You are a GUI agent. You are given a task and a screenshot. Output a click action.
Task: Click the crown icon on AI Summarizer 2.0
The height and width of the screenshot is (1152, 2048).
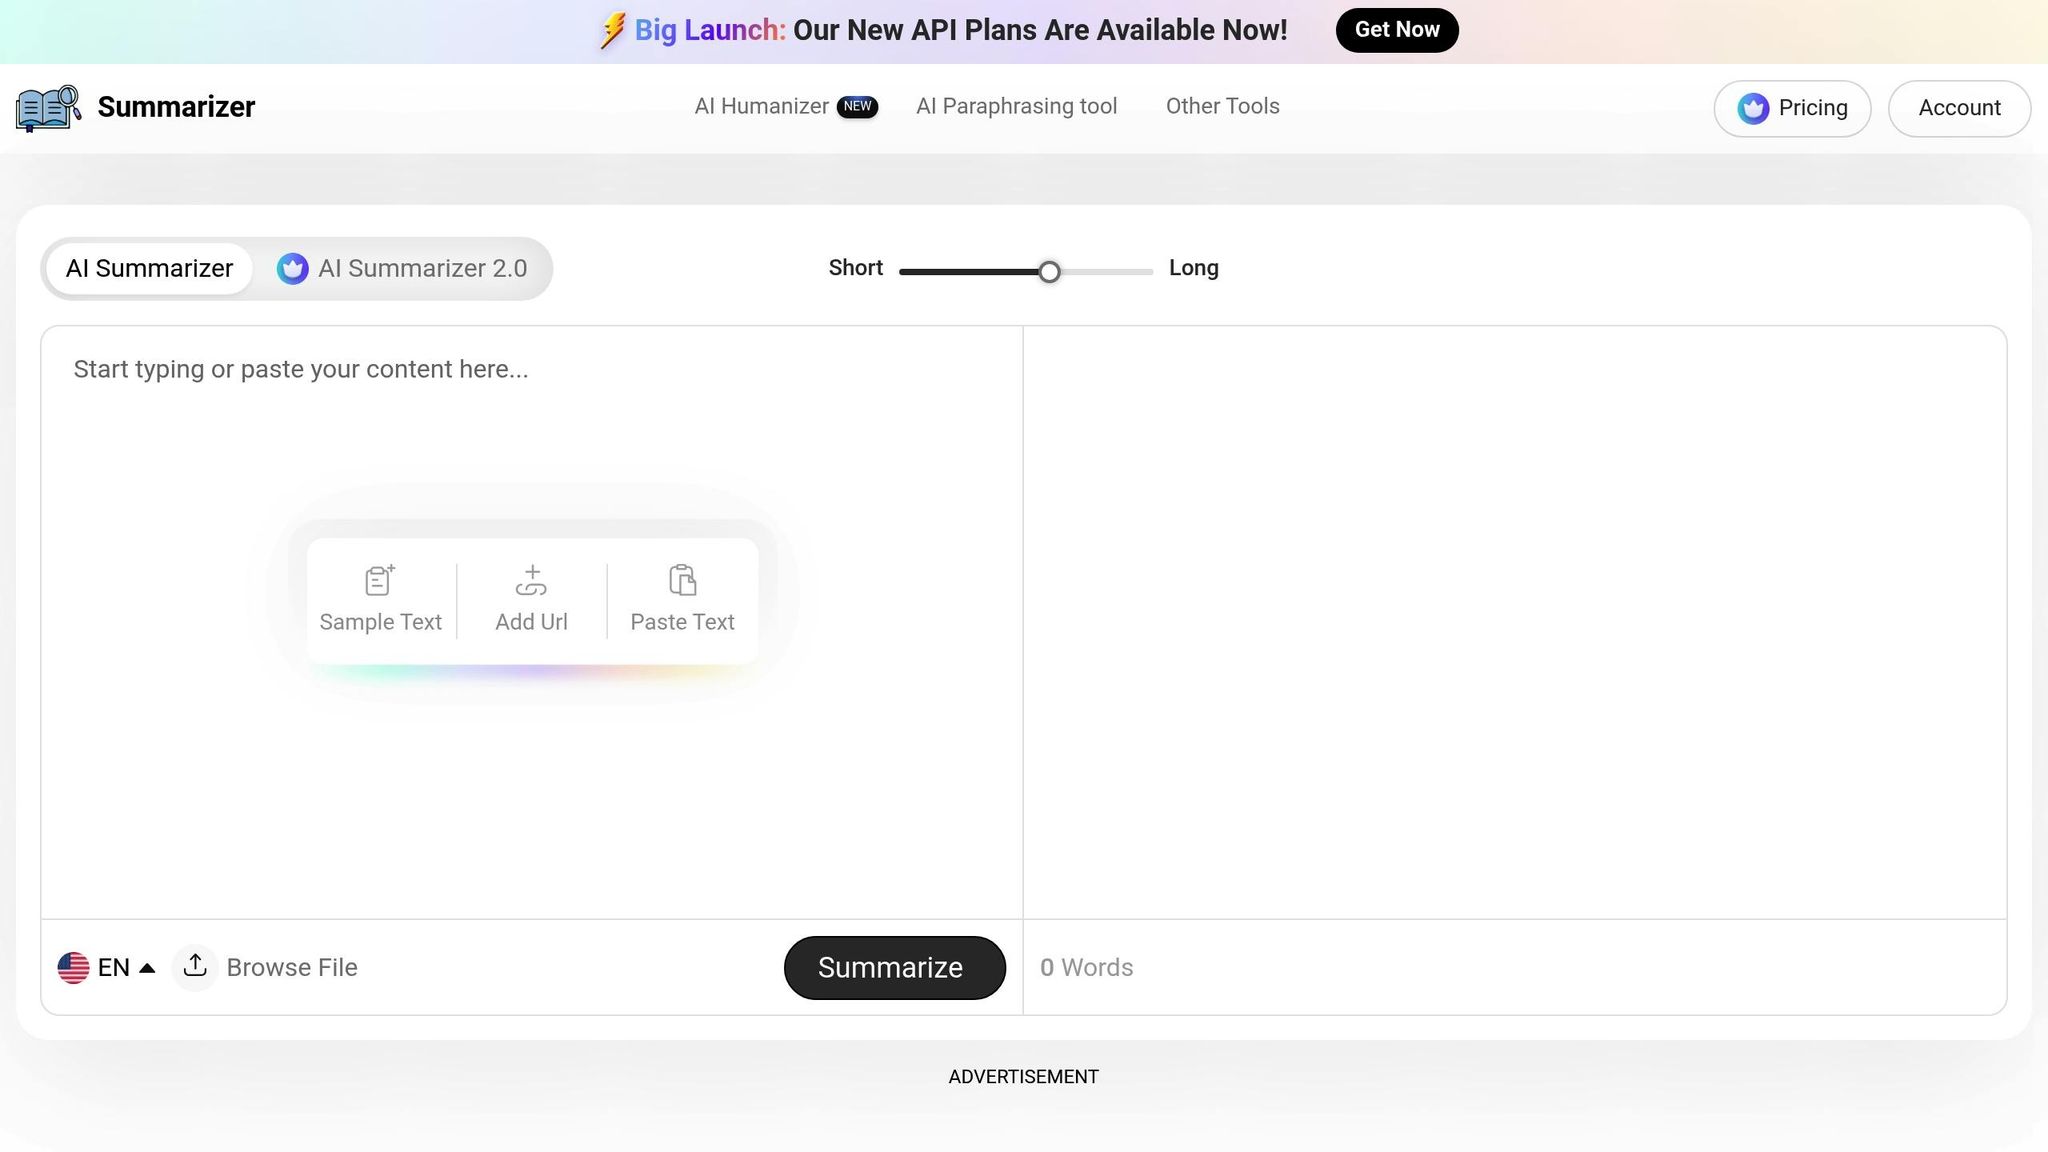pyautogui.click(x=292, y=268)
